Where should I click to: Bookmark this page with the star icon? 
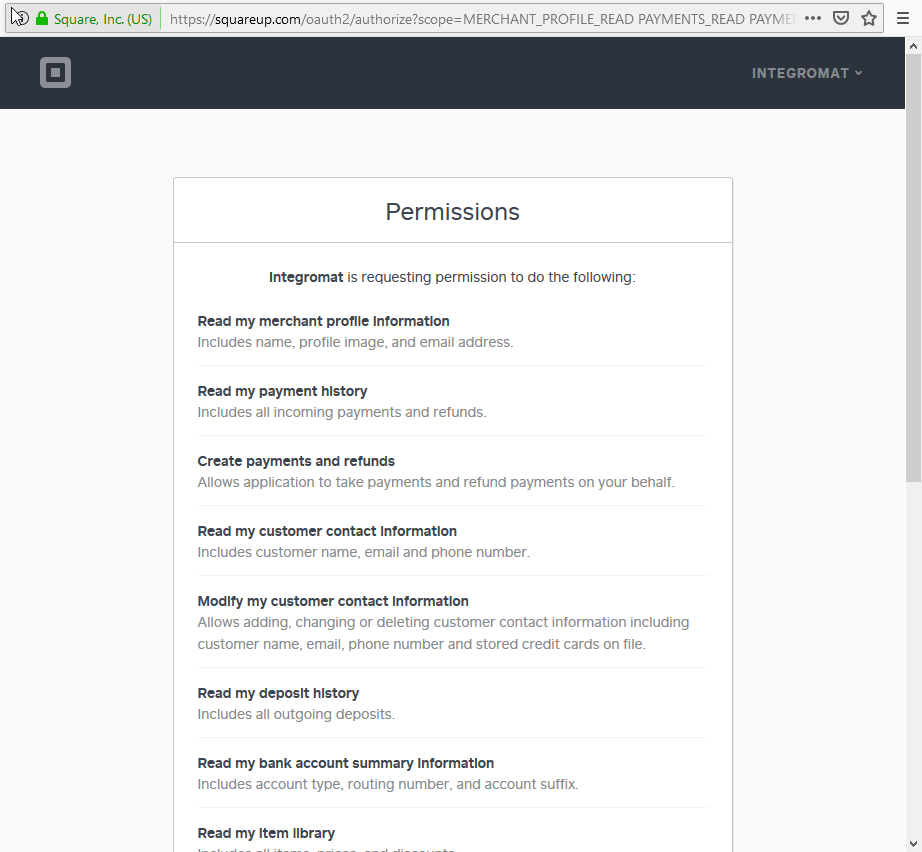(868, 18)
